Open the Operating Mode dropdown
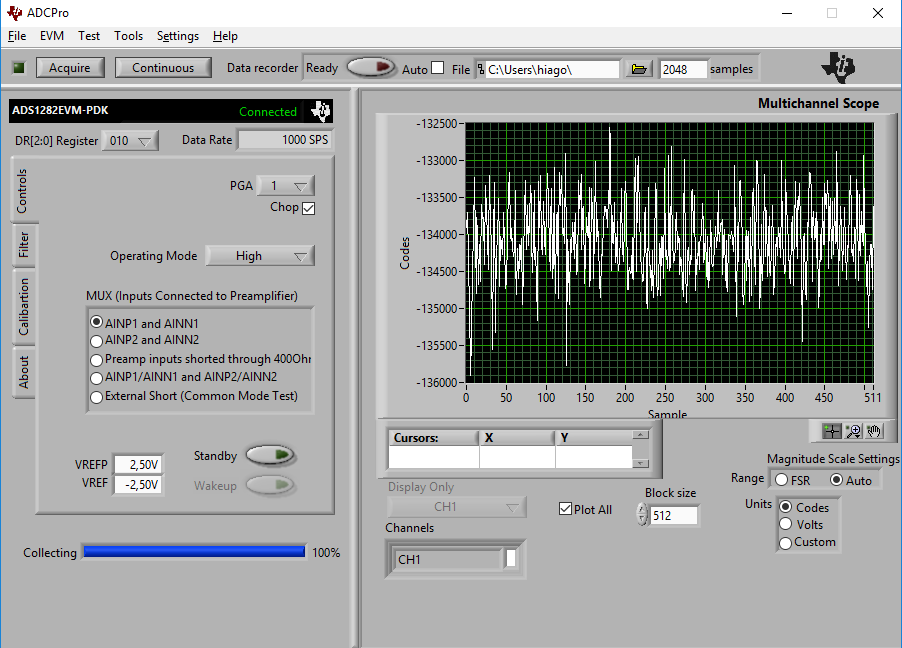Image resolution: width=902 pixels, height=648 pixels. (260, 256)
